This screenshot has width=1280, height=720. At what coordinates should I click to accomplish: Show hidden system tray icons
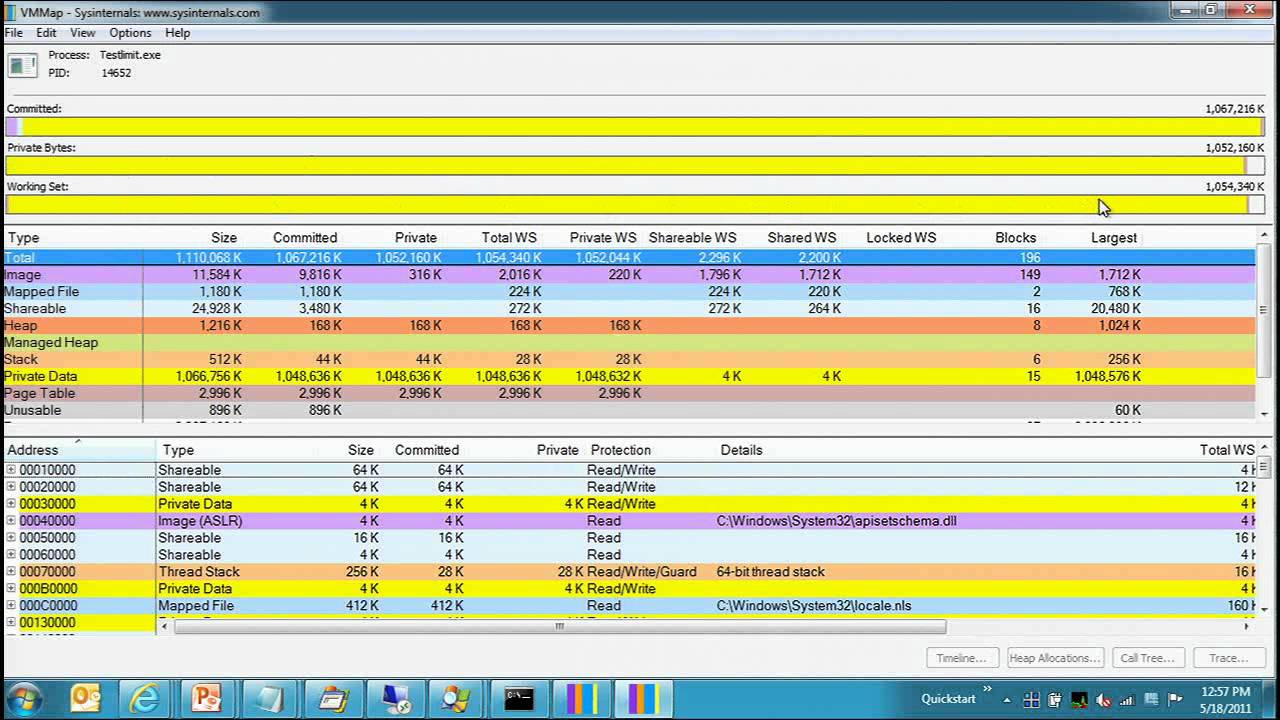click(x=1007, y=700)
